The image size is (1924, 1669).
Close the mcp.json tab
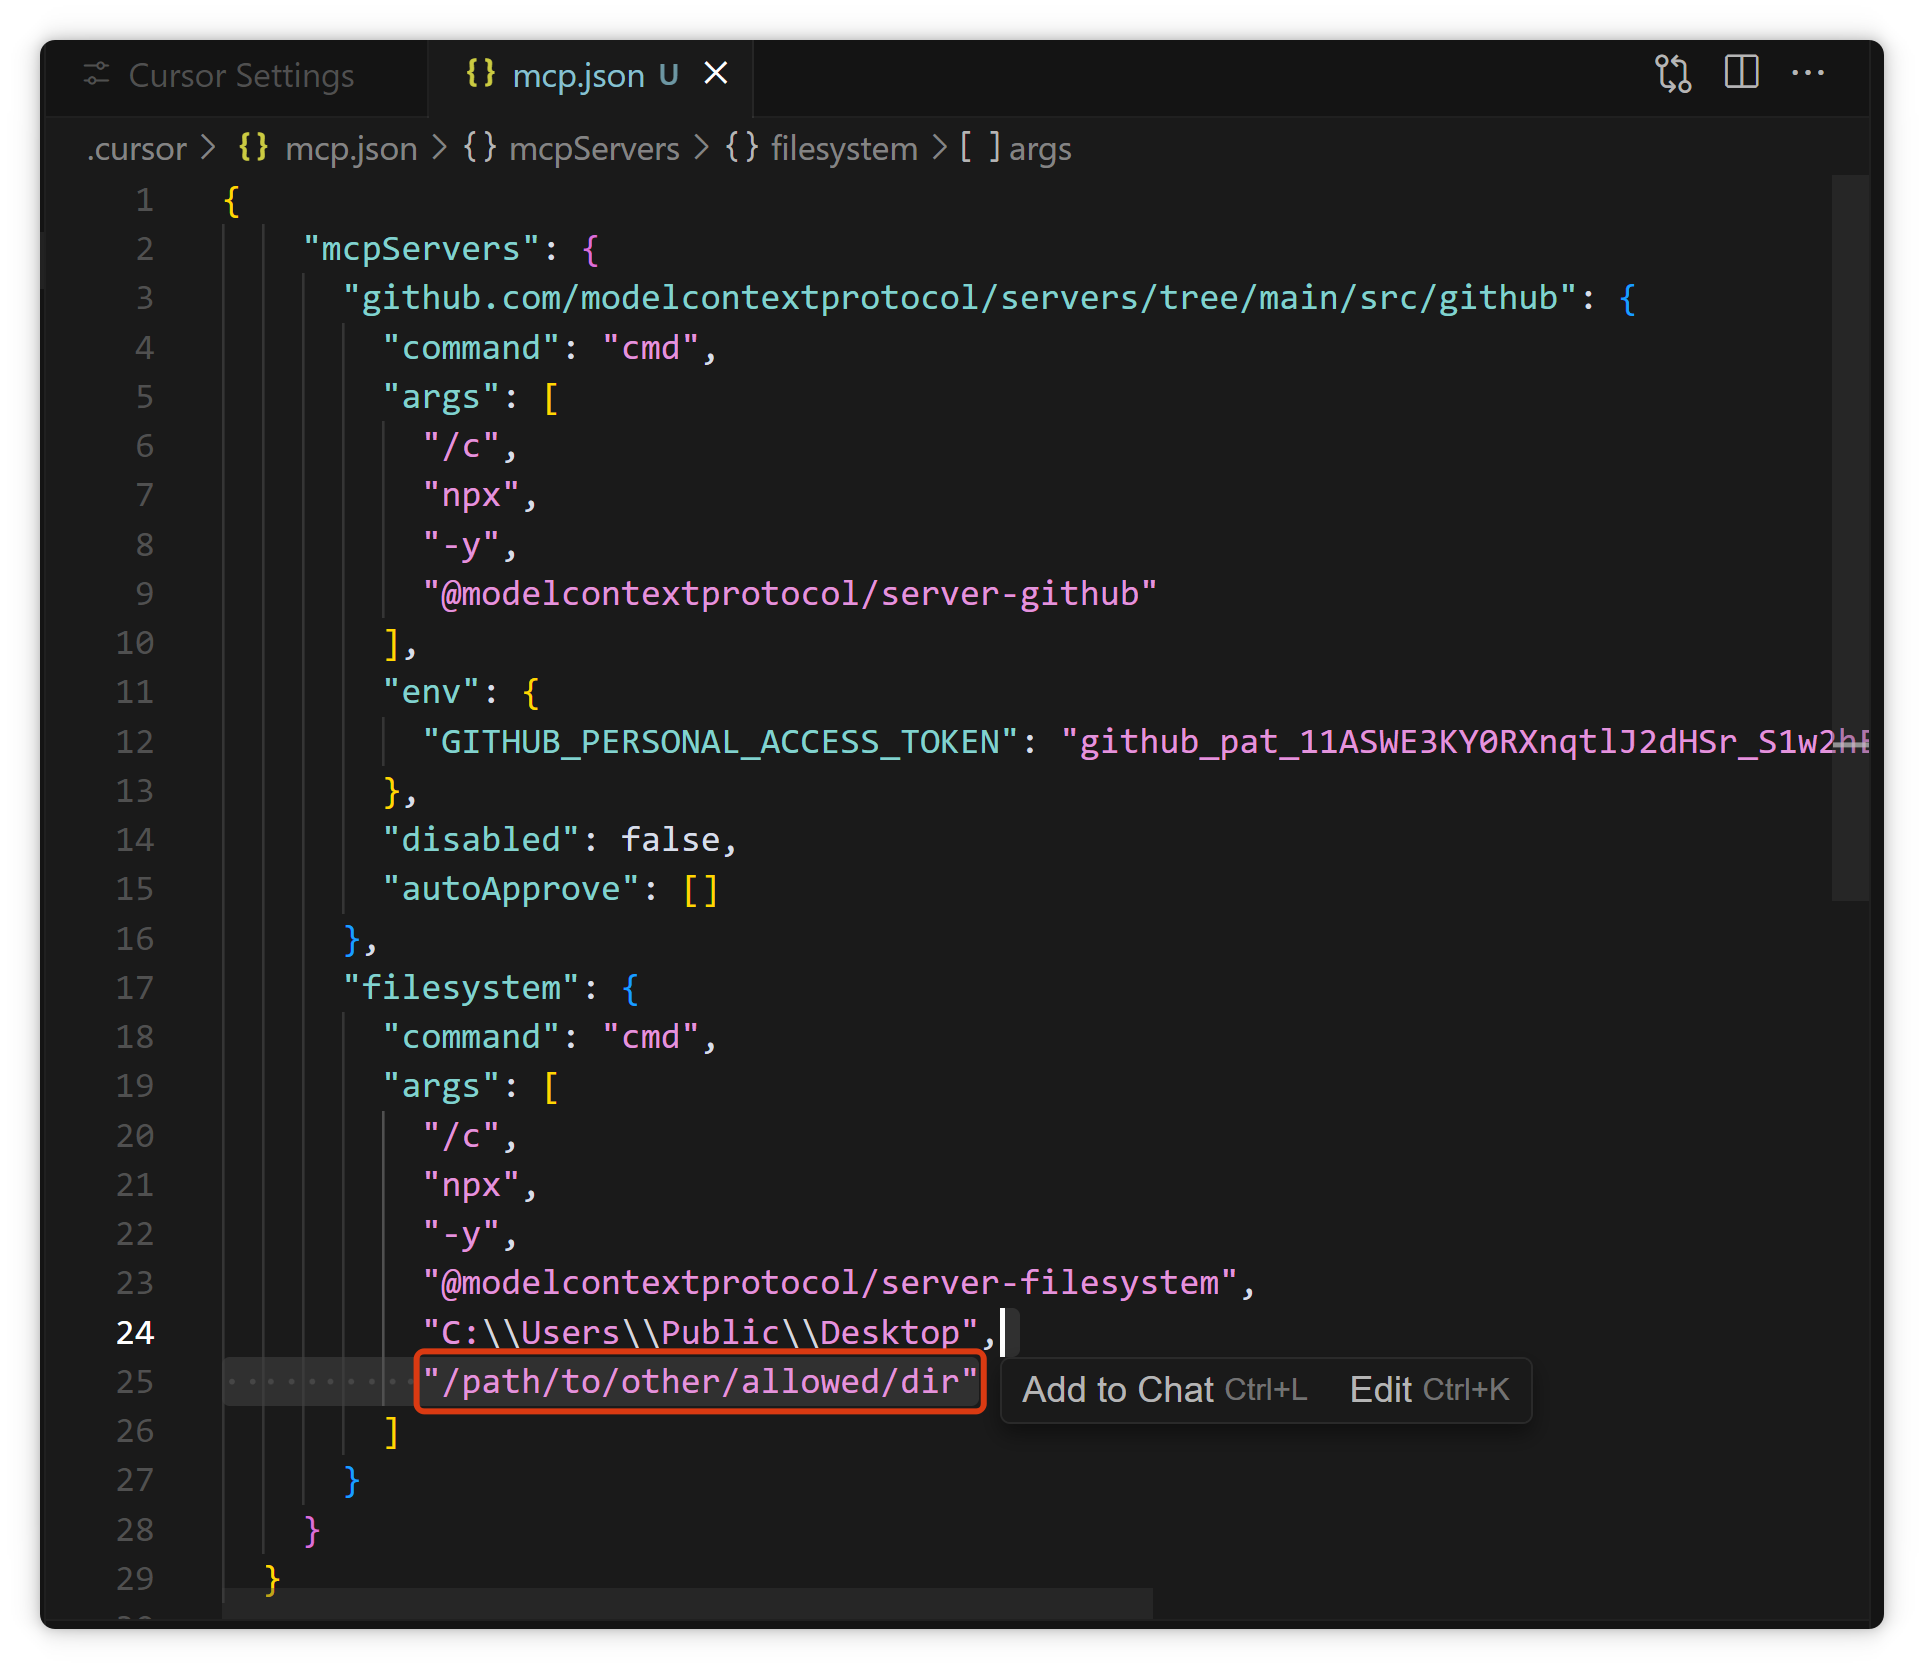click(x=716, y=73)
